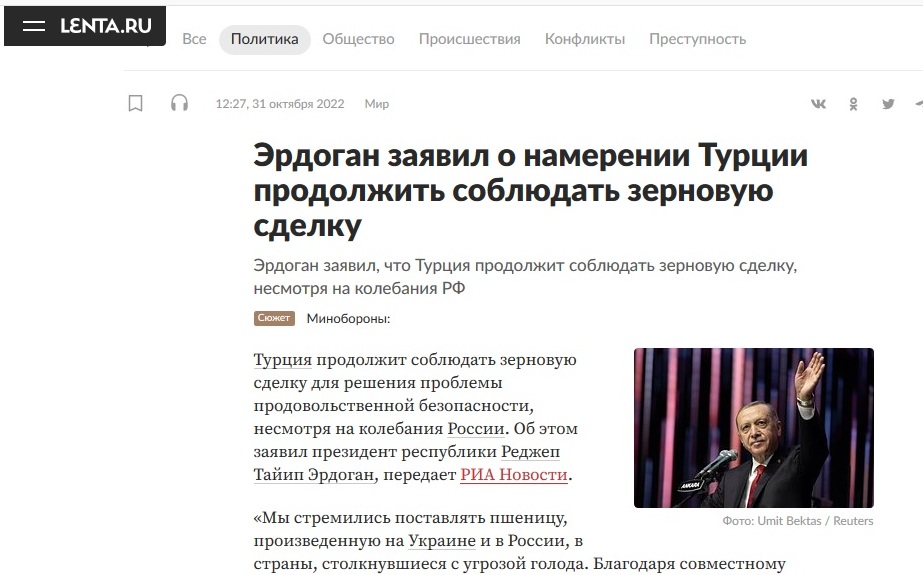
Task: Bookmark this article with the bookmark icon
Action: coord(135,104)
